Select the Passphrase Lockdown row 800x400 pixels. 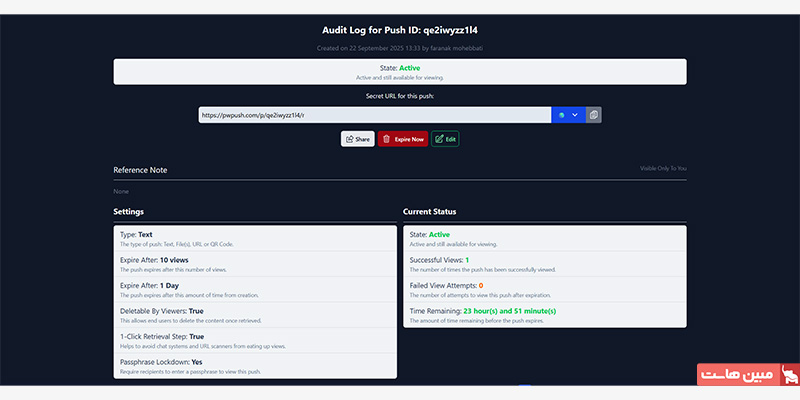255,365
